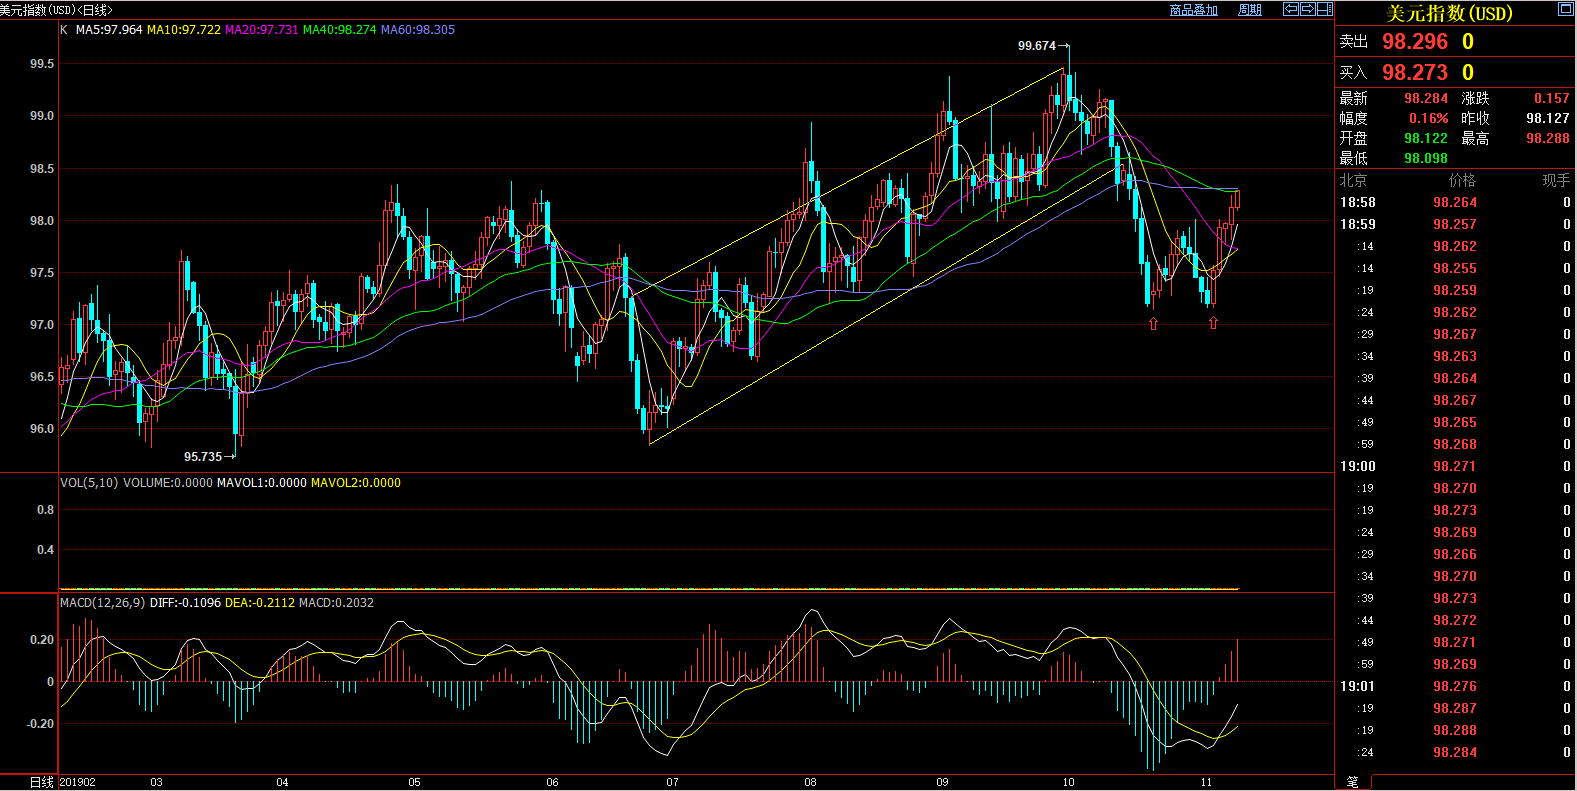
Task: Click the 最低 value 98.098
Action: click(x=1426, y=159)
